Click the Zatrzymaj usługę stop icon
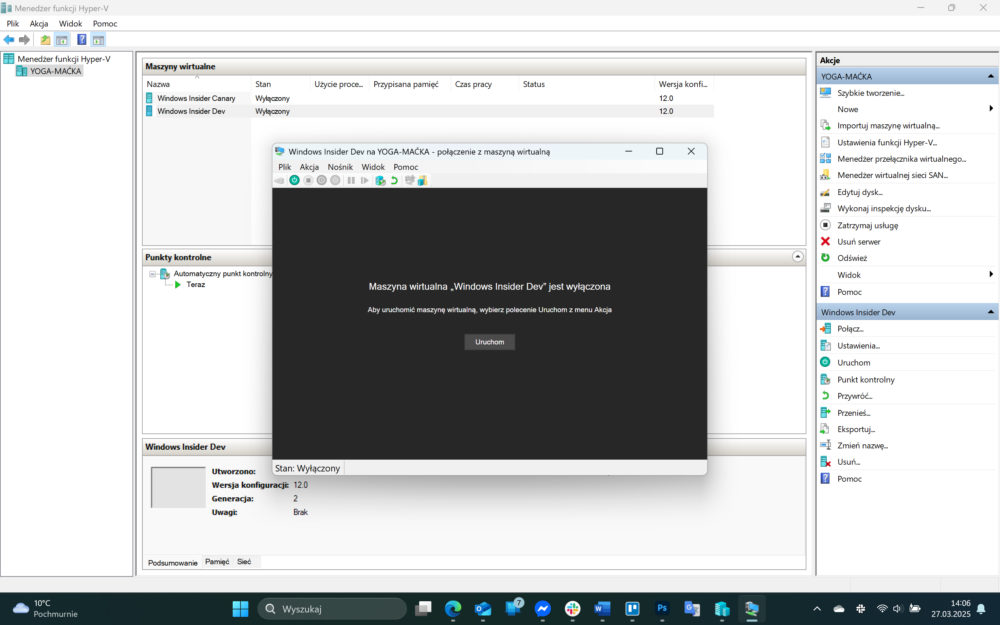 [825, 225]
